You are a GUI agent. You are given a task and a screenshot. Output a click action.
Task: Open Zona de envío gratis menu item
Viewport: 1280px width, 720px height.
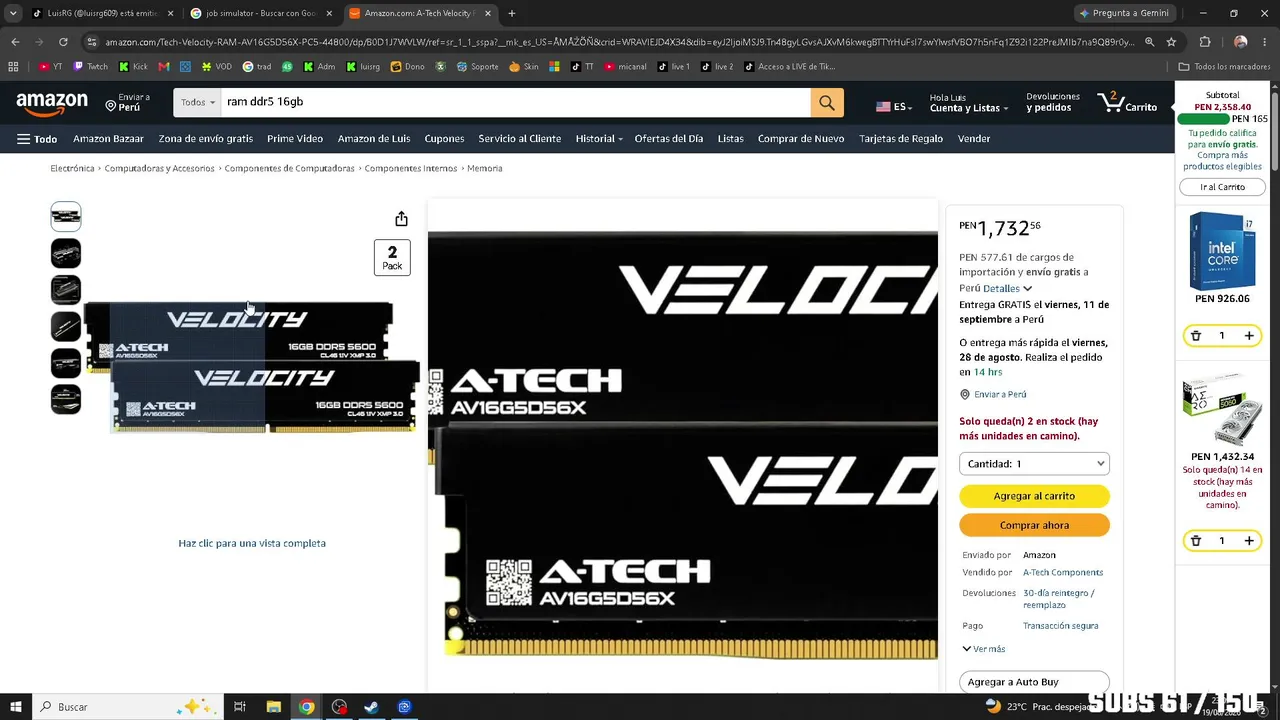206,139
